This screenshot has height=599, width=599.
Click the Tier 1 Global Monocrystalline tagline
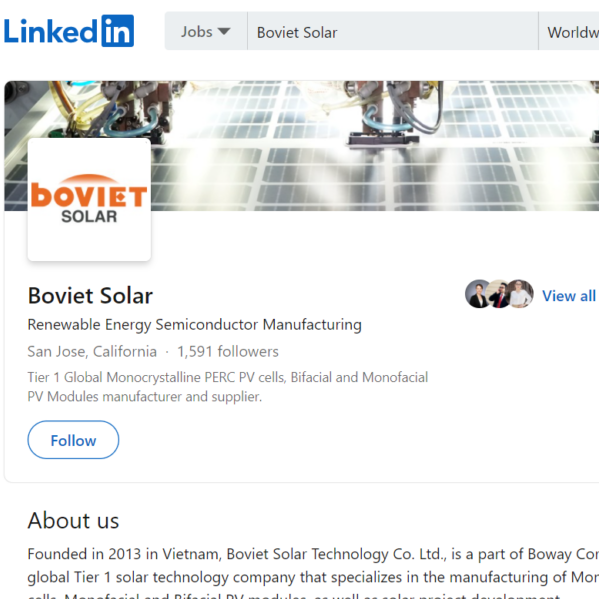pos(228,387)
